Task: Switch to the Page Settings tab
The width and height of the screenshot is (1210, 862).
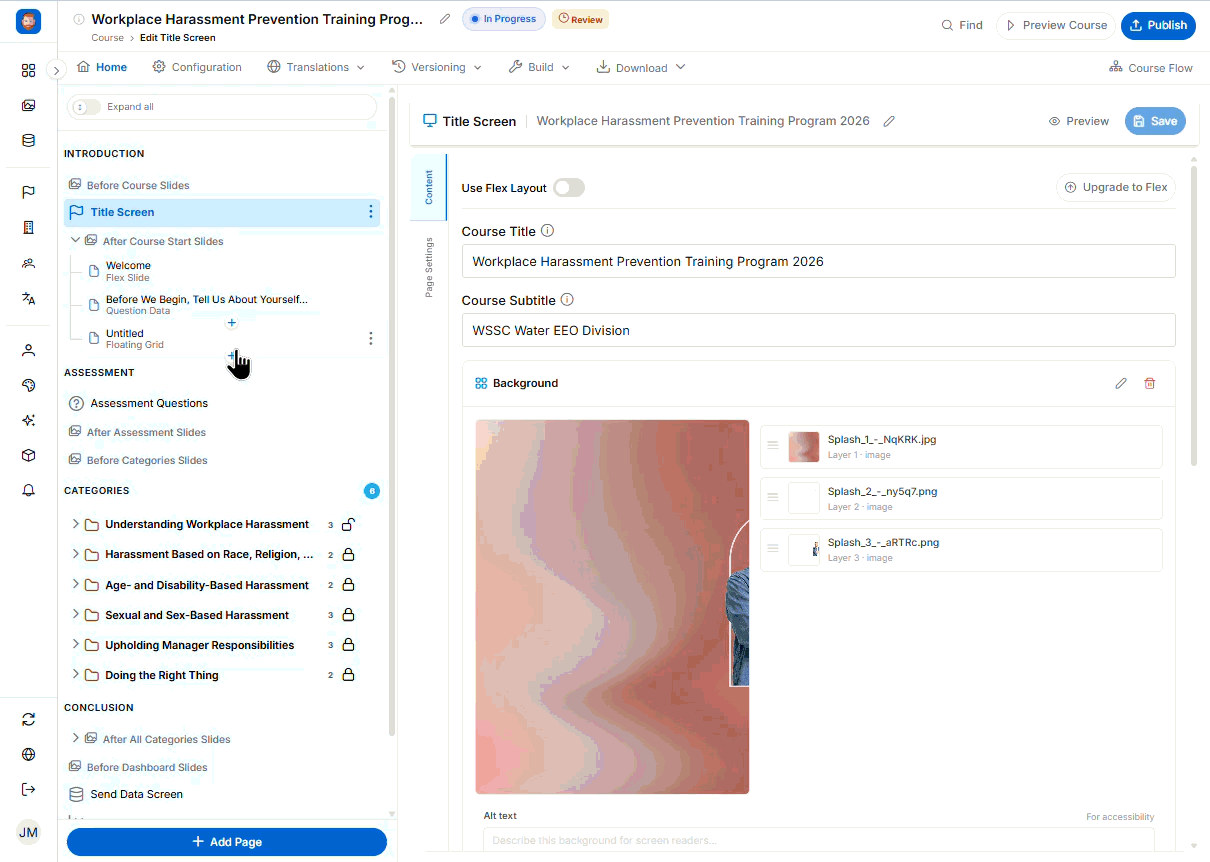Action: pyautogui.click(x=429, y=267)
